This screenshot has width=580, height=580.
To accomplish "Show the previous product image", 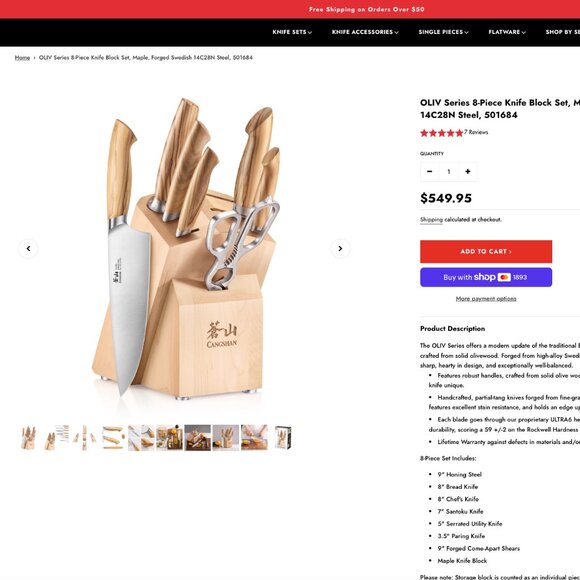I will click(28, 249).
